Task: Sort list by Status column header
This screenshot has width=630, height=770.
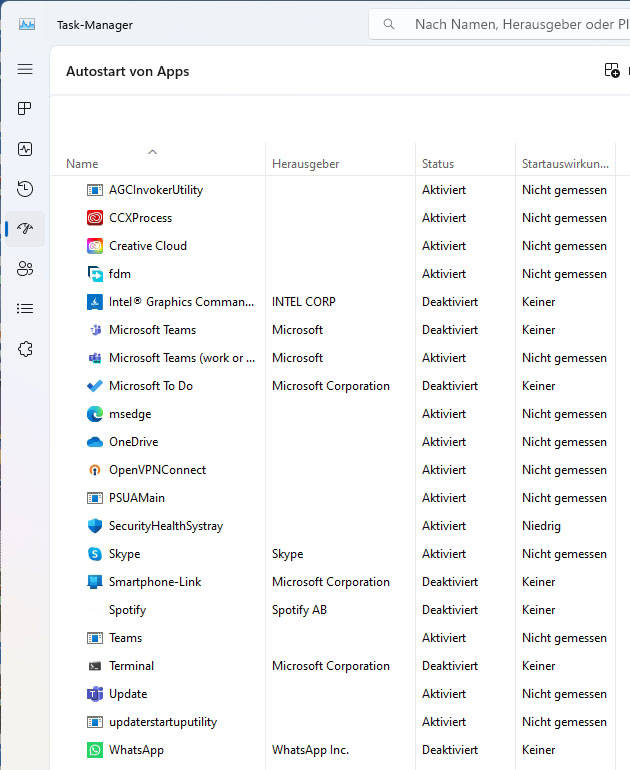Action: pos(438,164)
